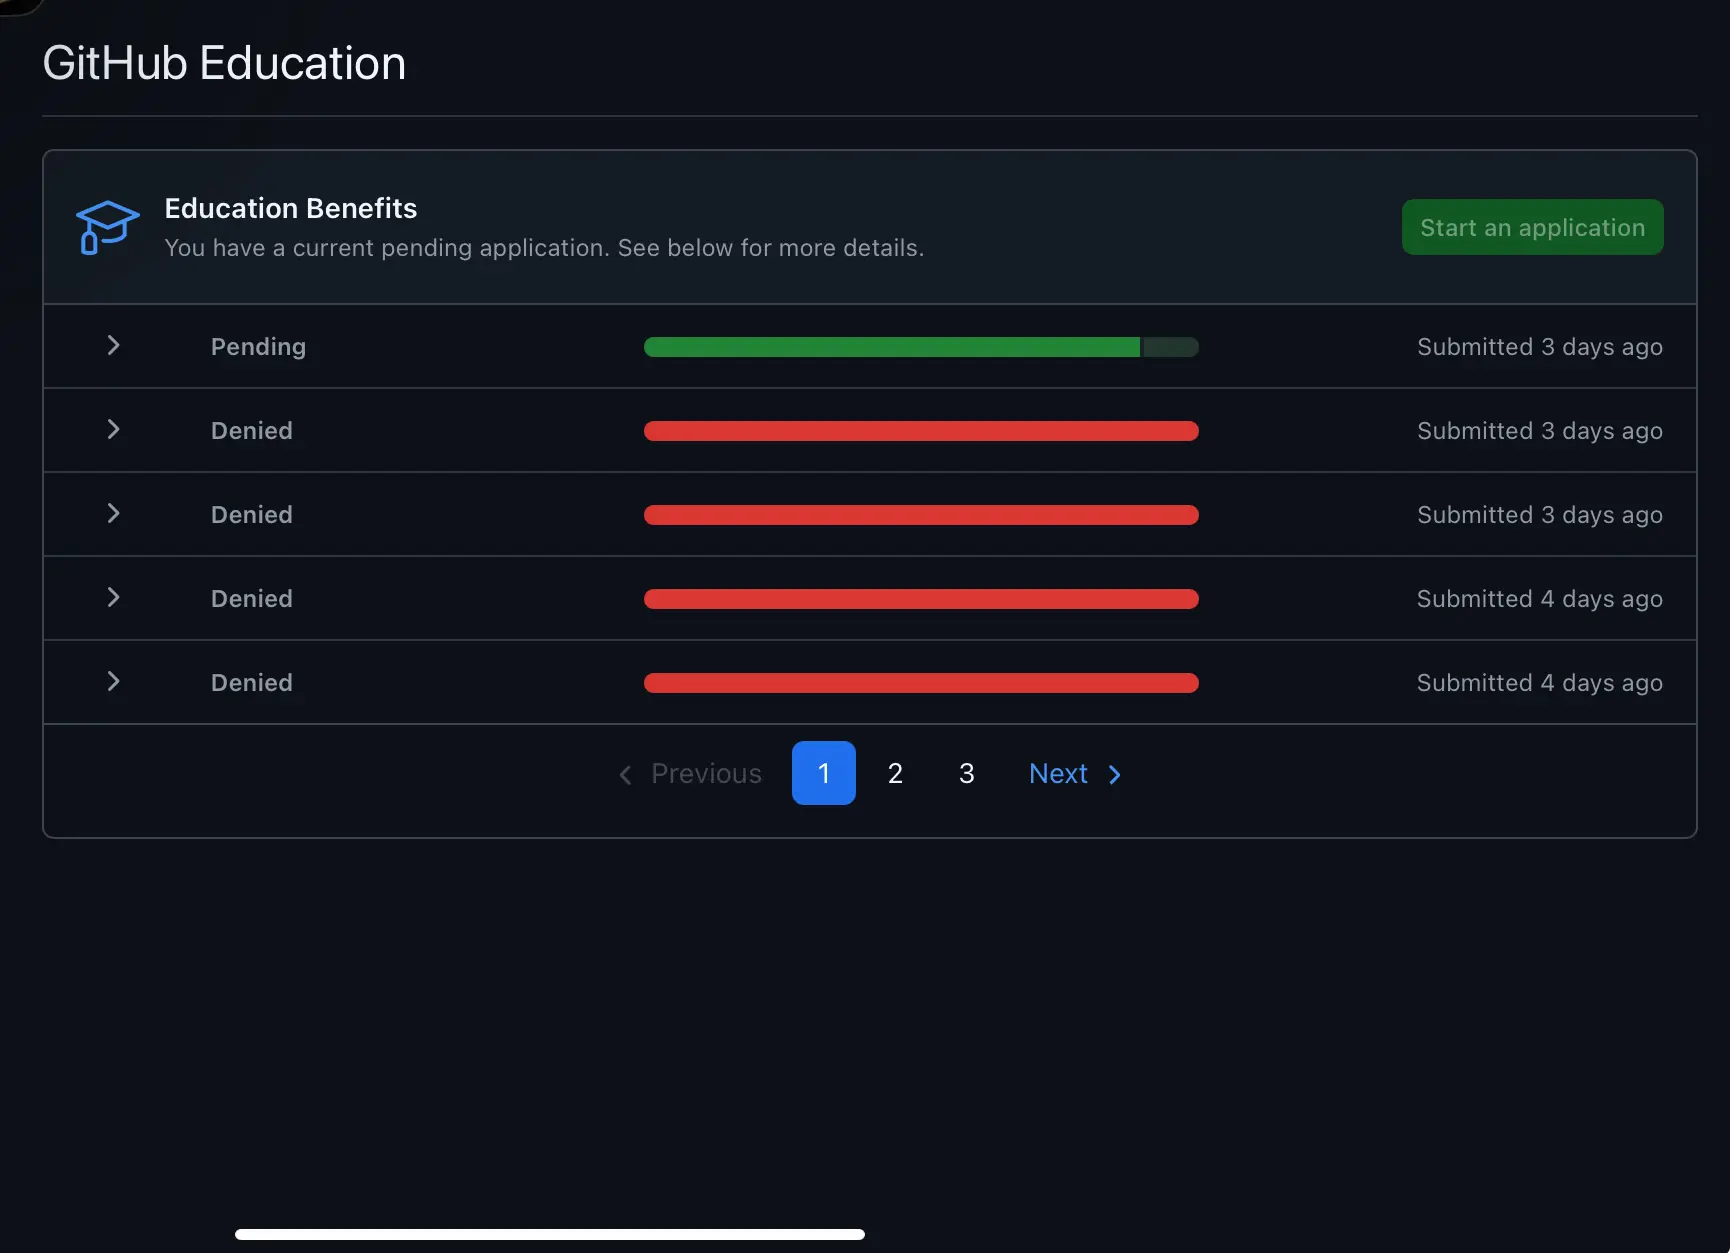Image resolution: width=1730 pixels, height=1253 pixels.
Task: Click the left arrow icon beside Previous
Action: point(625,775)
